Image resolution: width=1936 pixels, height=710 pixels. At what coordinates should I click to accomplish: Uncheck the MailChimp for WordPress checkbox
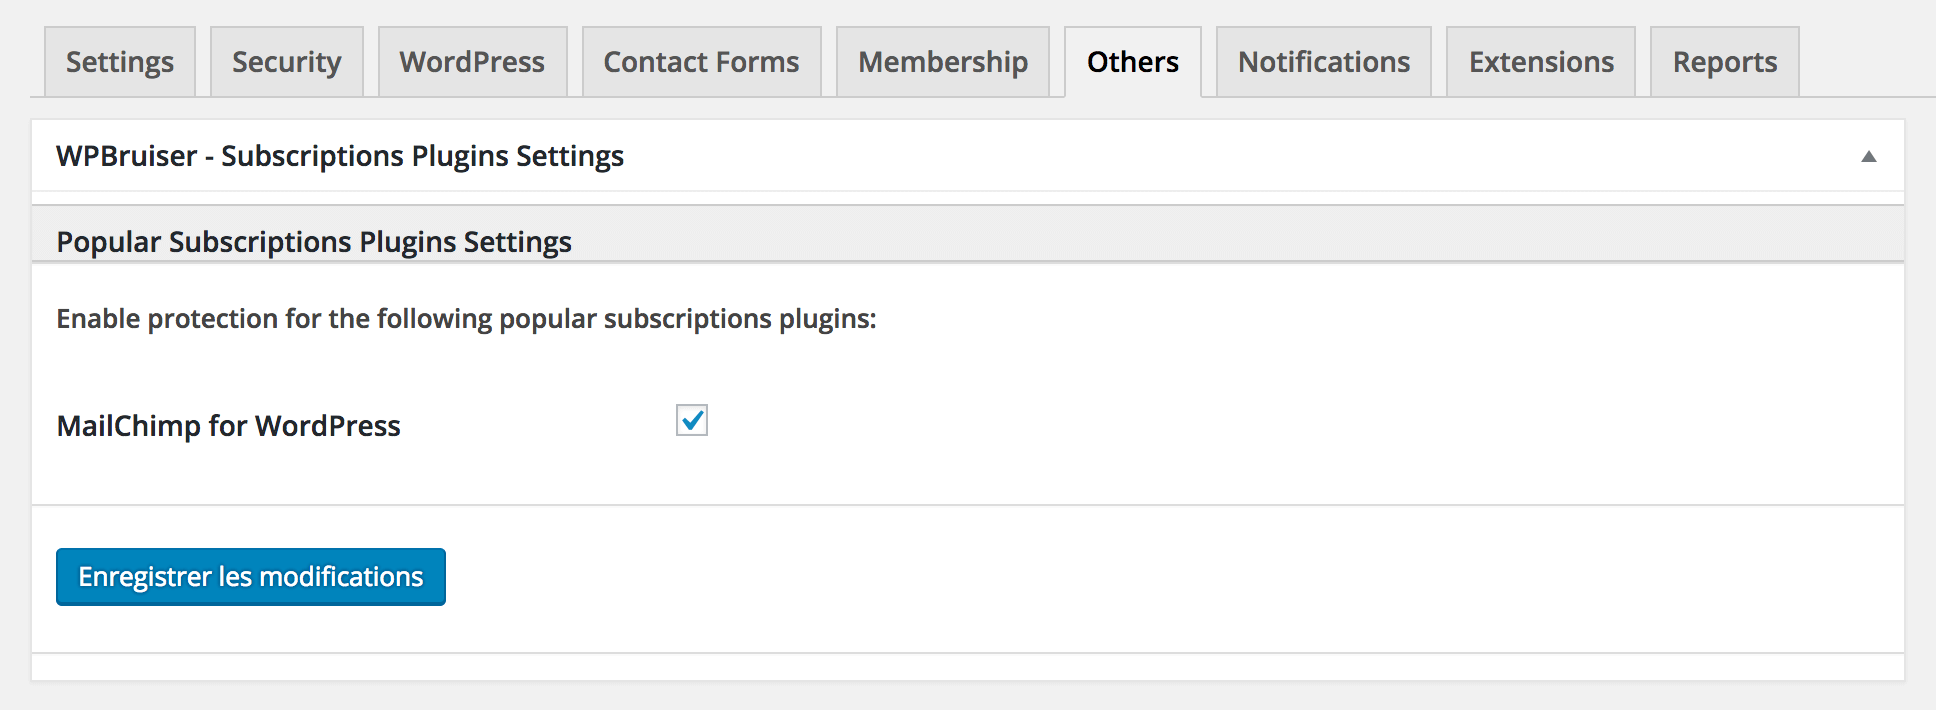(x=691, y=421)
